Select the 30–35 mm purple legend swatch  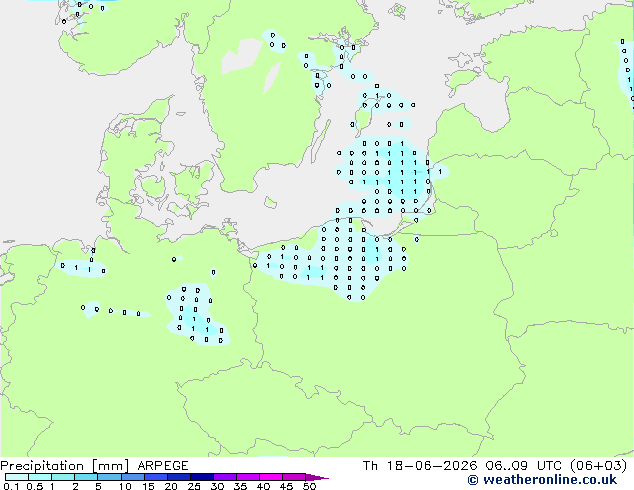(x=224, y=477)
